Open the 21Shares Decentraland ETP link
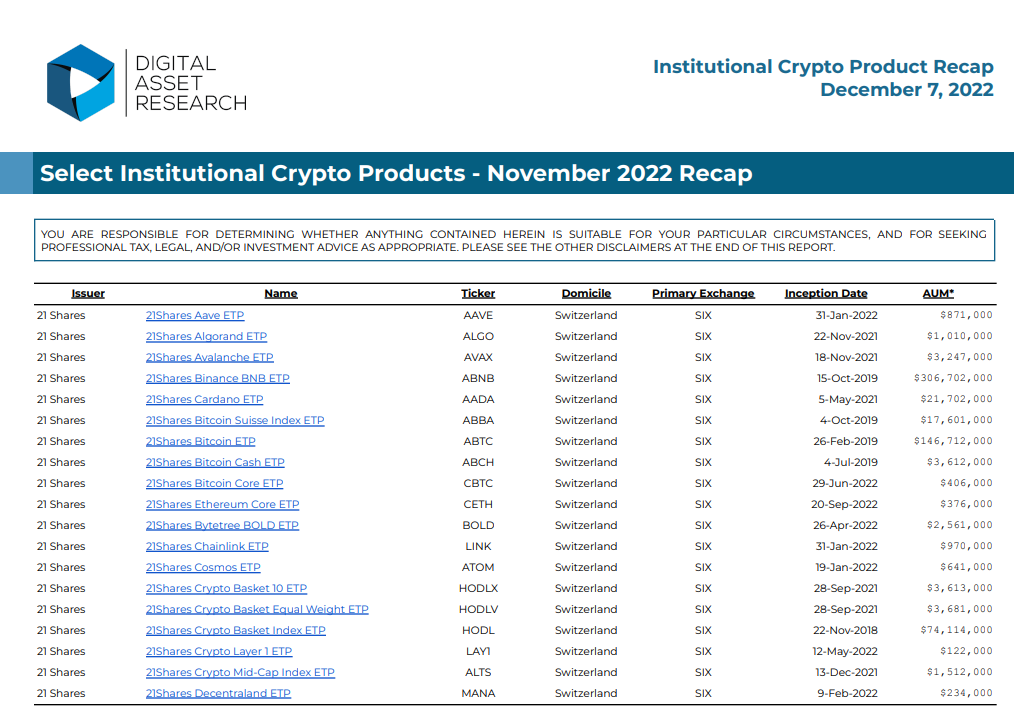The height and width of the screenshot is (713, 1014). click(x=218, y=694)
